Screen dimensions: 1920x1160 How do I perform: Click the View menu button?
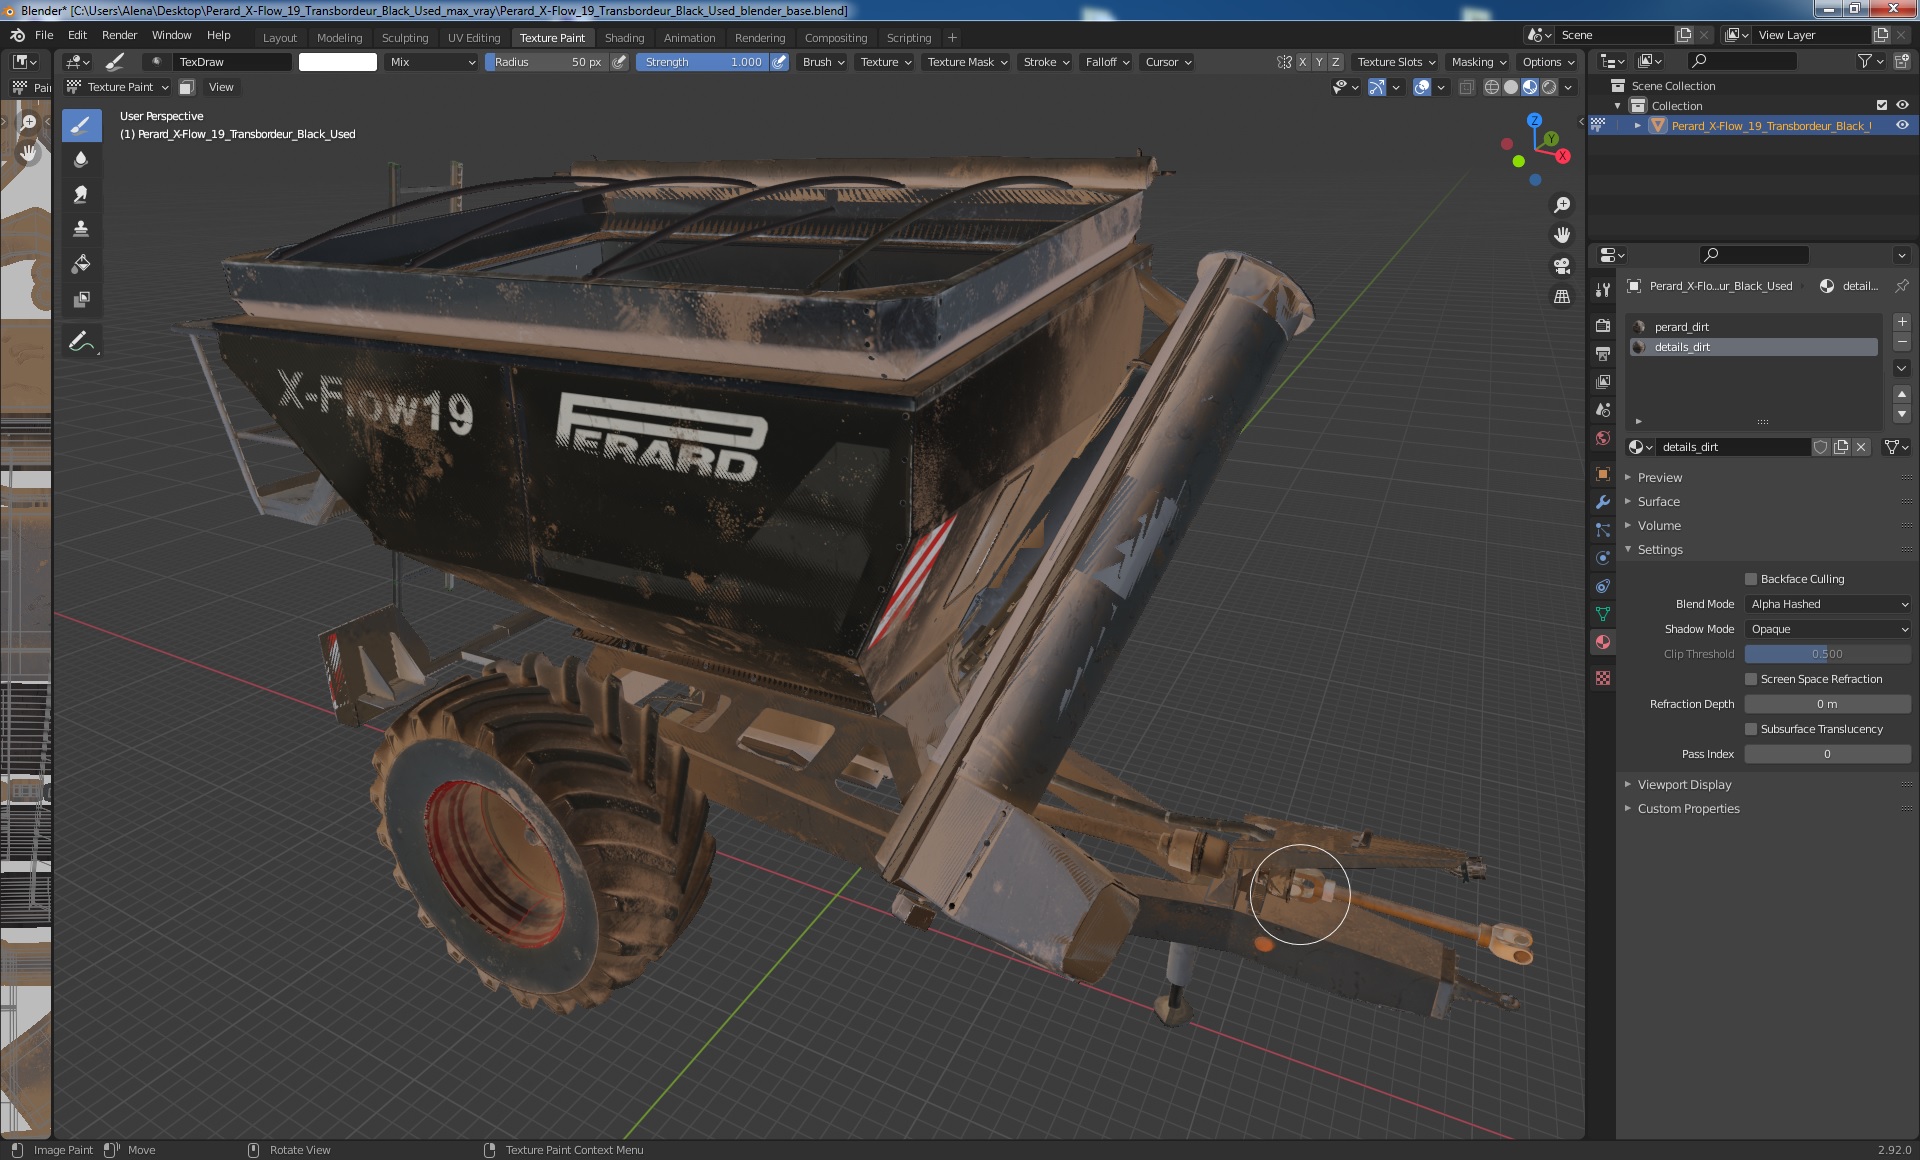[x=221, y=87]
